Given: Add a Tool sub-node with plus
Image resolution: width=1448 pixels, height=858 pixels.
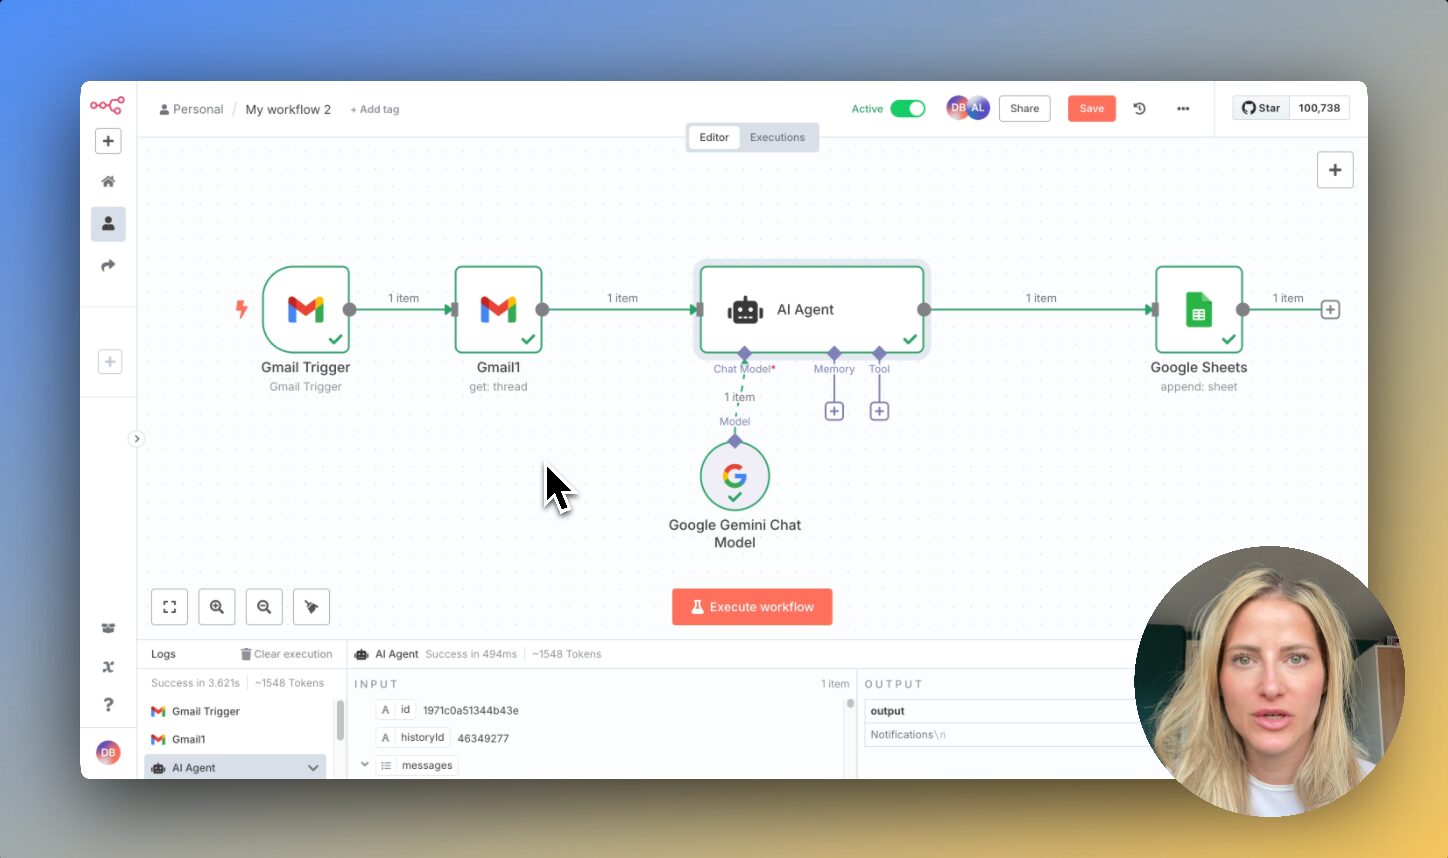Looking at the screenshot, I should [x=879, y=411].
